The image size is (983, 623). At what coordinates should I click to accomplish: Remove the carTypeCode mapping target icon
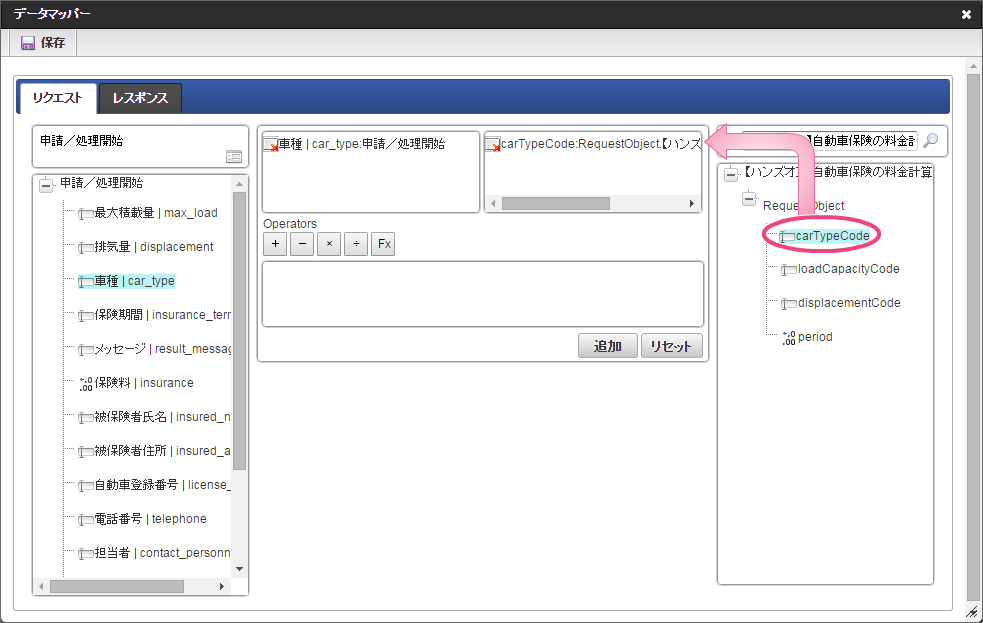tap(493, 145)
